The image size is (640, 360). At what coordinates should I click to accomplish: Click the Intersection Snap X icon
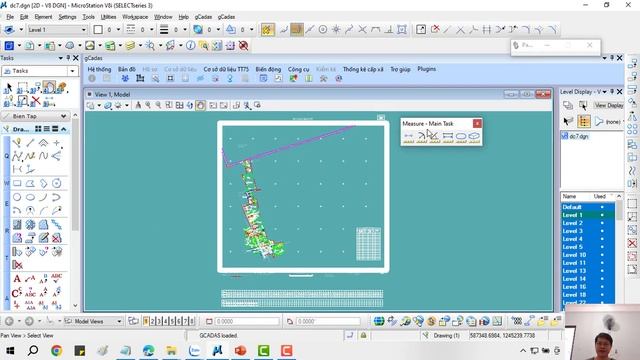pos(362,29)
